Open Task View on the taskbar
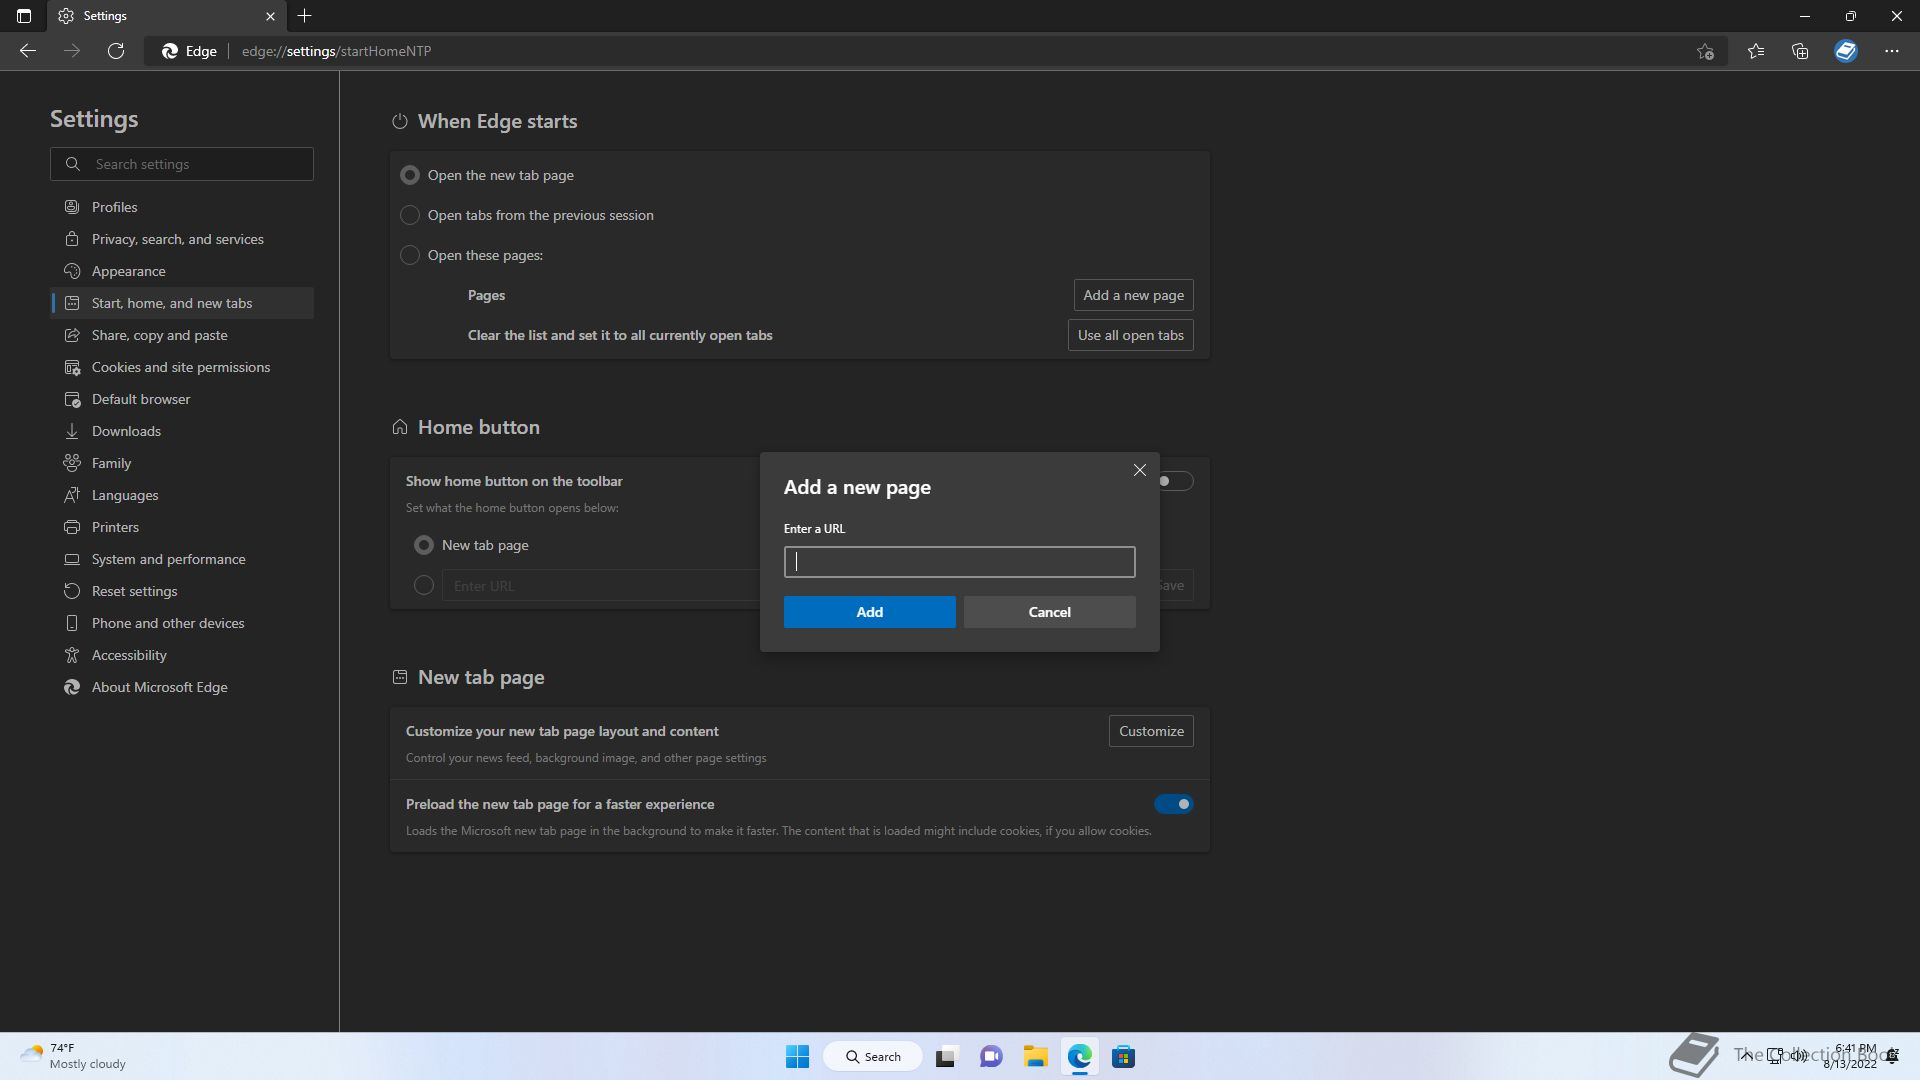This screenshot has height=1080, width=1920. pos(947,1057)
